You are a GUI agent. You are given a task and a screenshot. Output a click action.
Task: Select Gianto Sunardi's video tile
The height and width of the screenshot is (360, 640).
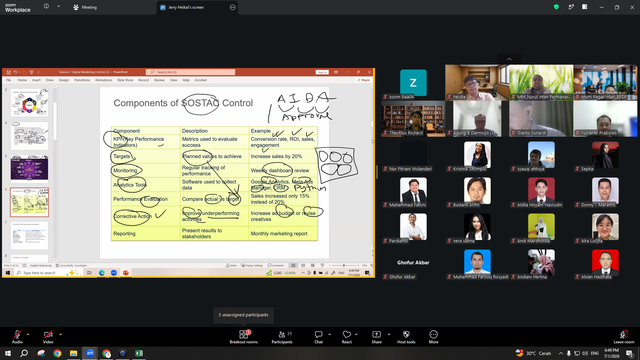(541, 119)
